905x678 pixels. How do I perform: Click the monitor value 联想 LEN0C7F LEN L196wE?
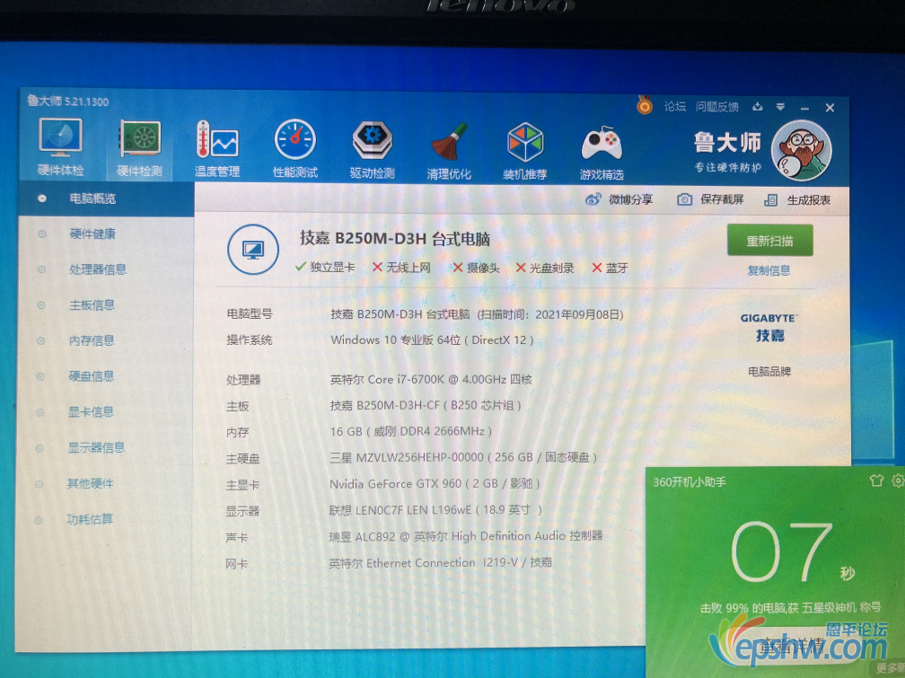436,510
